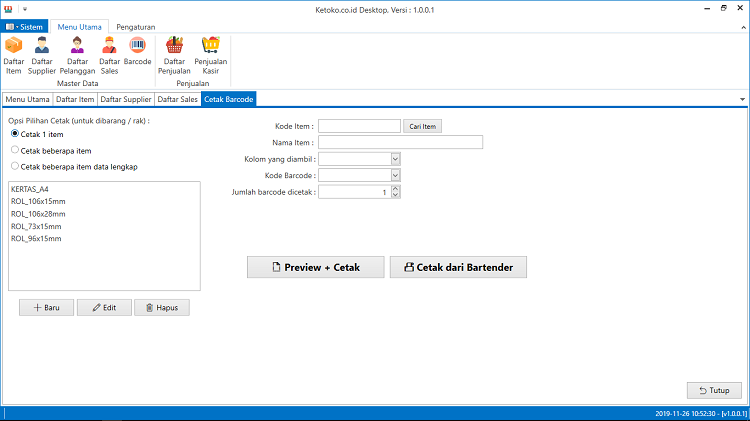
Task: Restore down the application window
Action: [724, 9]
